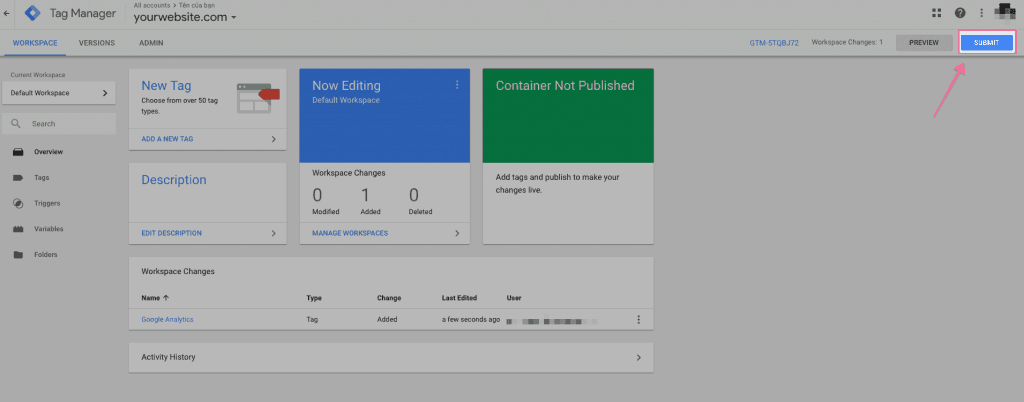Click Manage Workspaces link
The image size is (1024, 402).
pyautogui.click(x=350, y=233)
